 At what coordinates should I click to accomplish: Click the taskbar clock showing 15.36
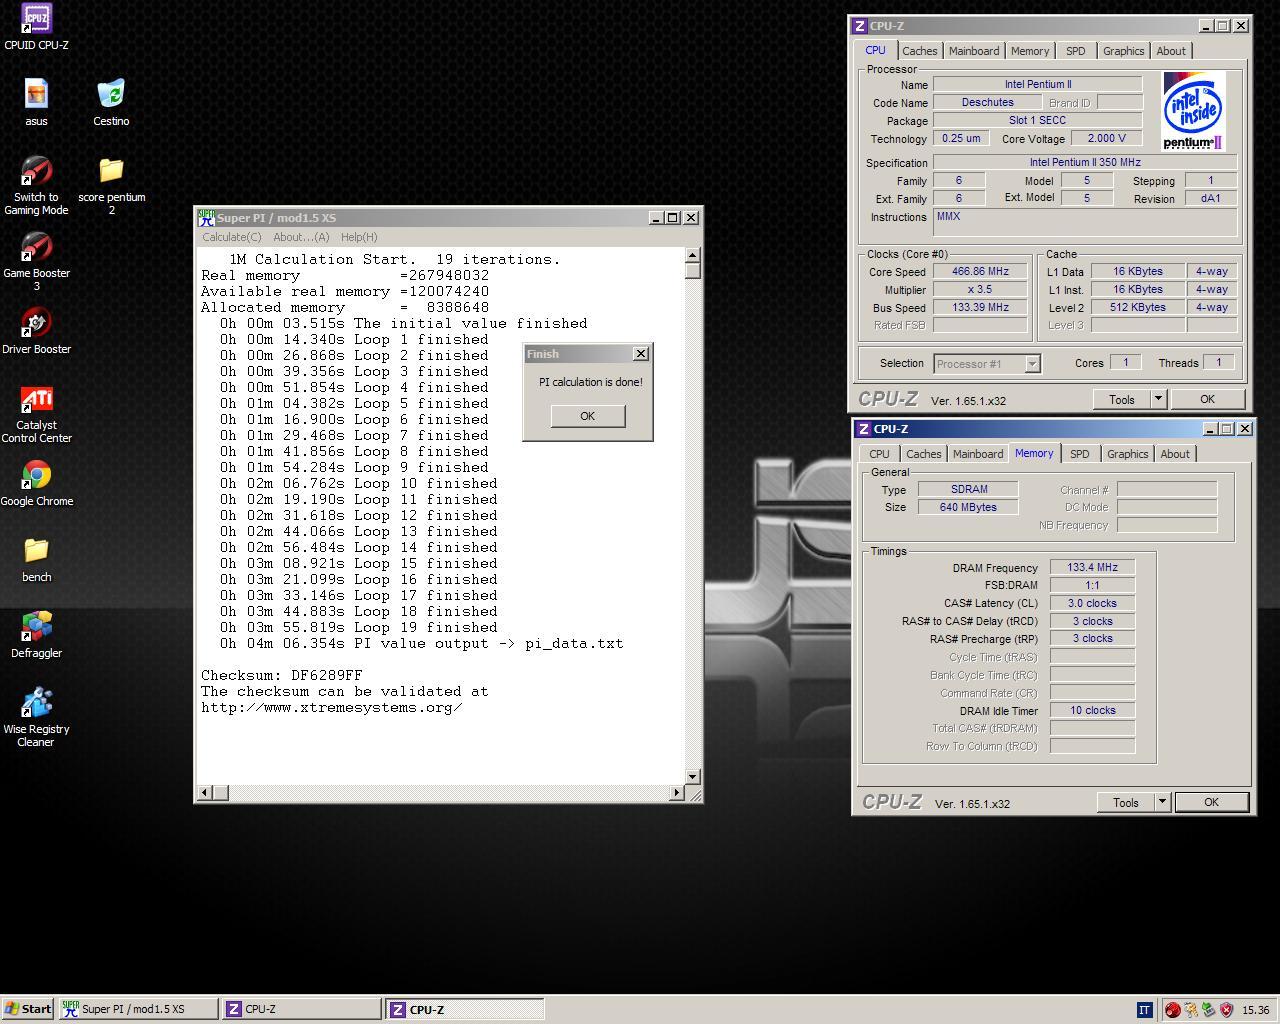click(x=1255, y=1010)
